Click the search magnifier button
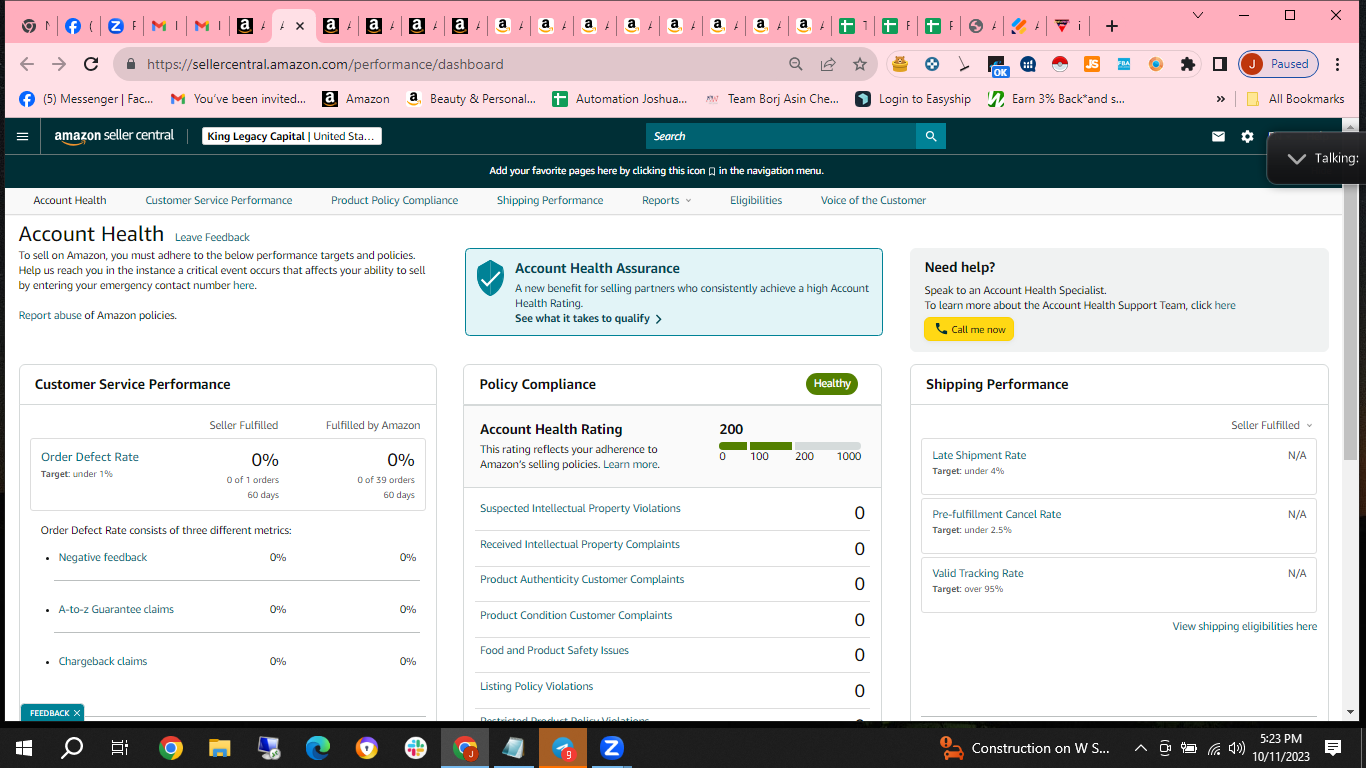This screenshot has width=1366, height=768. click(x=931, y=136)
